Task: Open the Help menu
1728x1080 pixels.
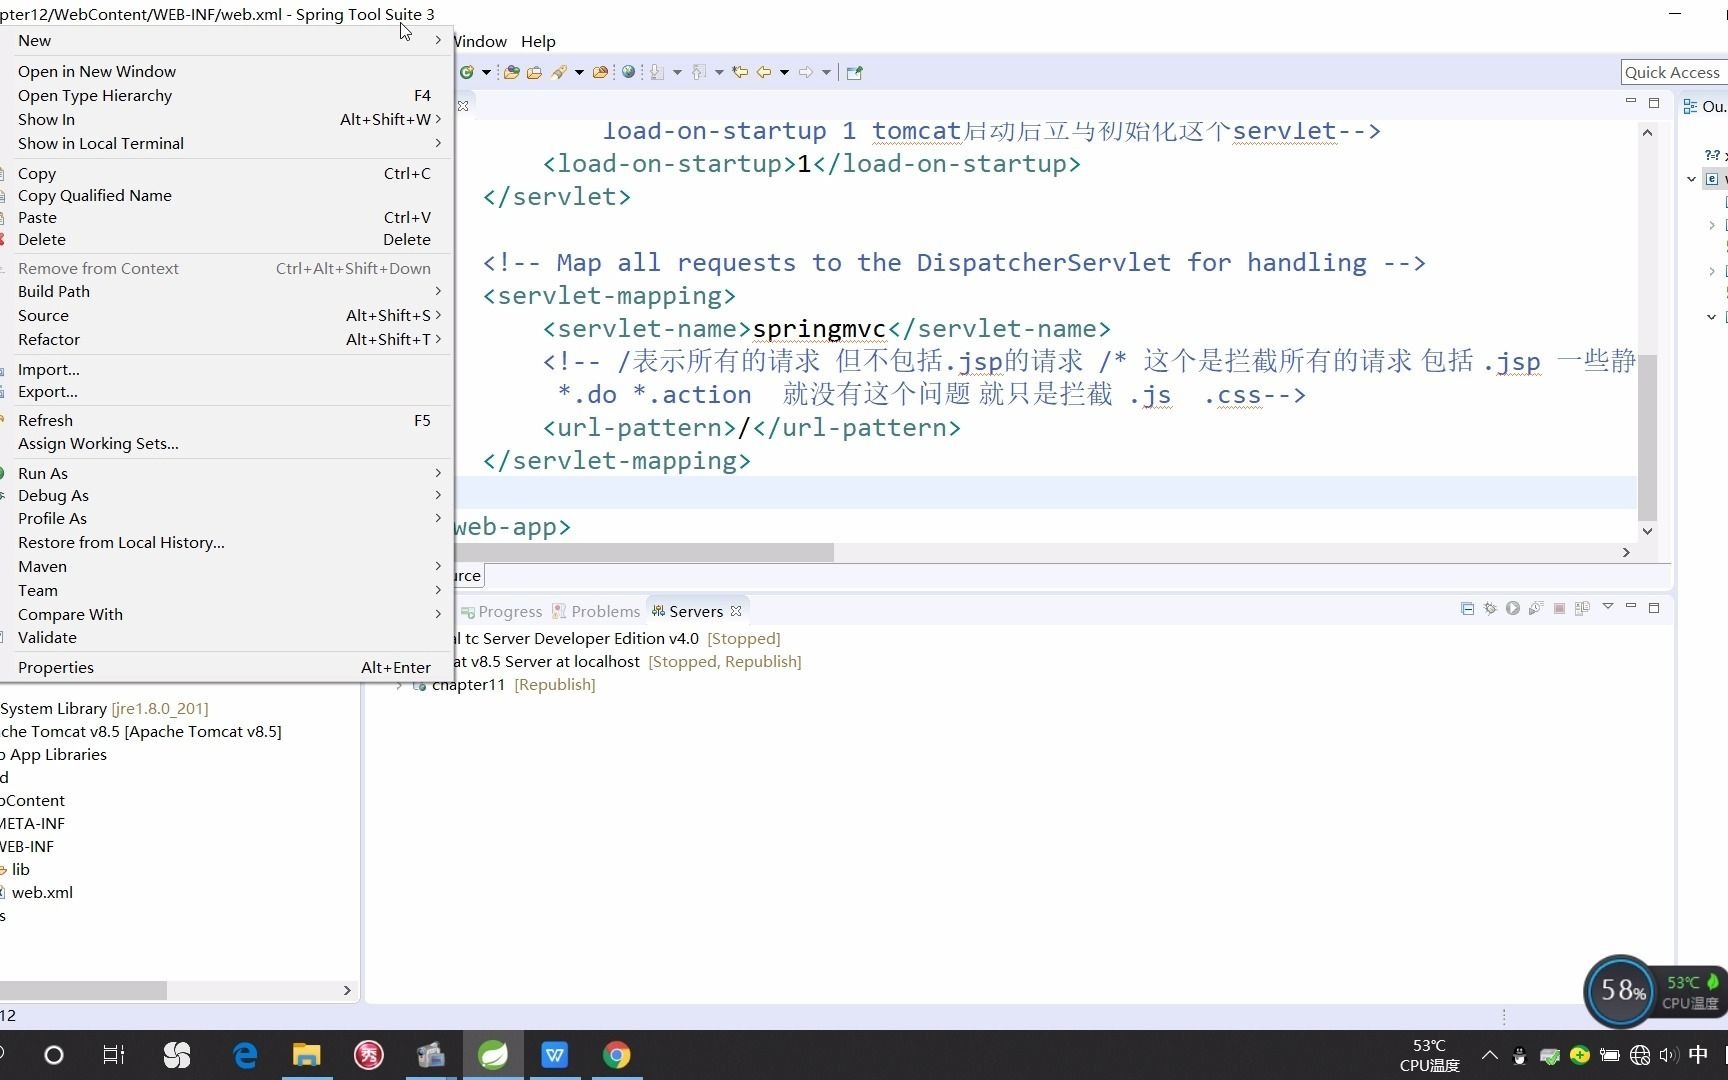Action: pos(538,41)
